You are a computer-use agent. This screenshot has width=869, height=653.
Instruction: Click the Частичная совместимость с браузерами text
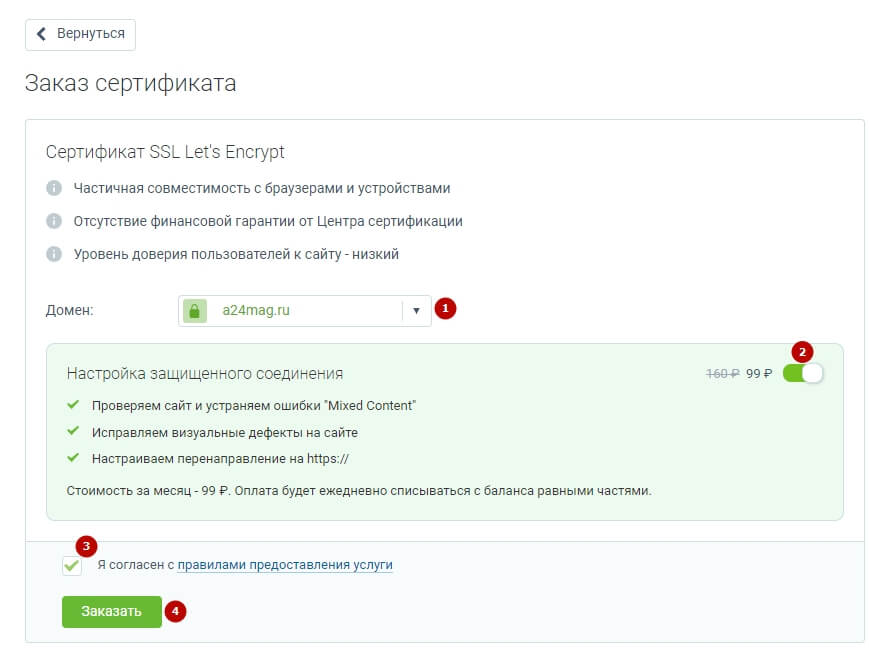pos(262,188)
